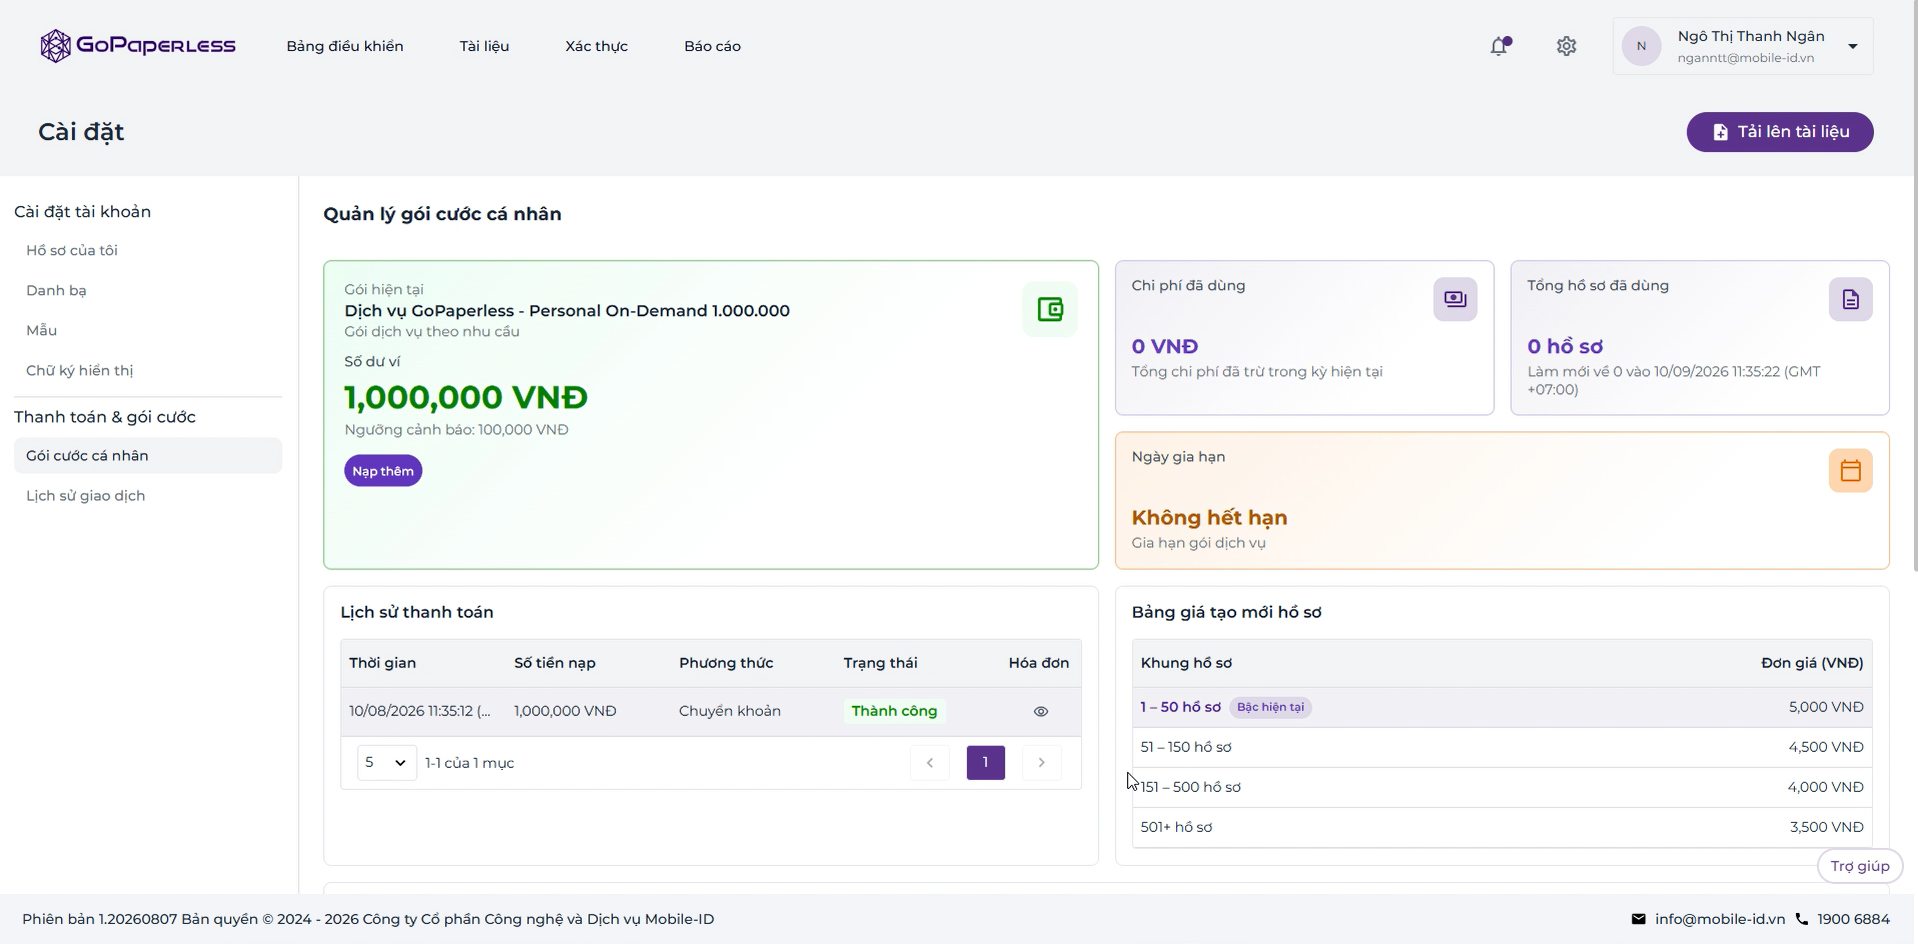The height and width of the screenshot is (944, 1918).
Task: Open Bảng điều khiển menu
Action: point(345,46)
